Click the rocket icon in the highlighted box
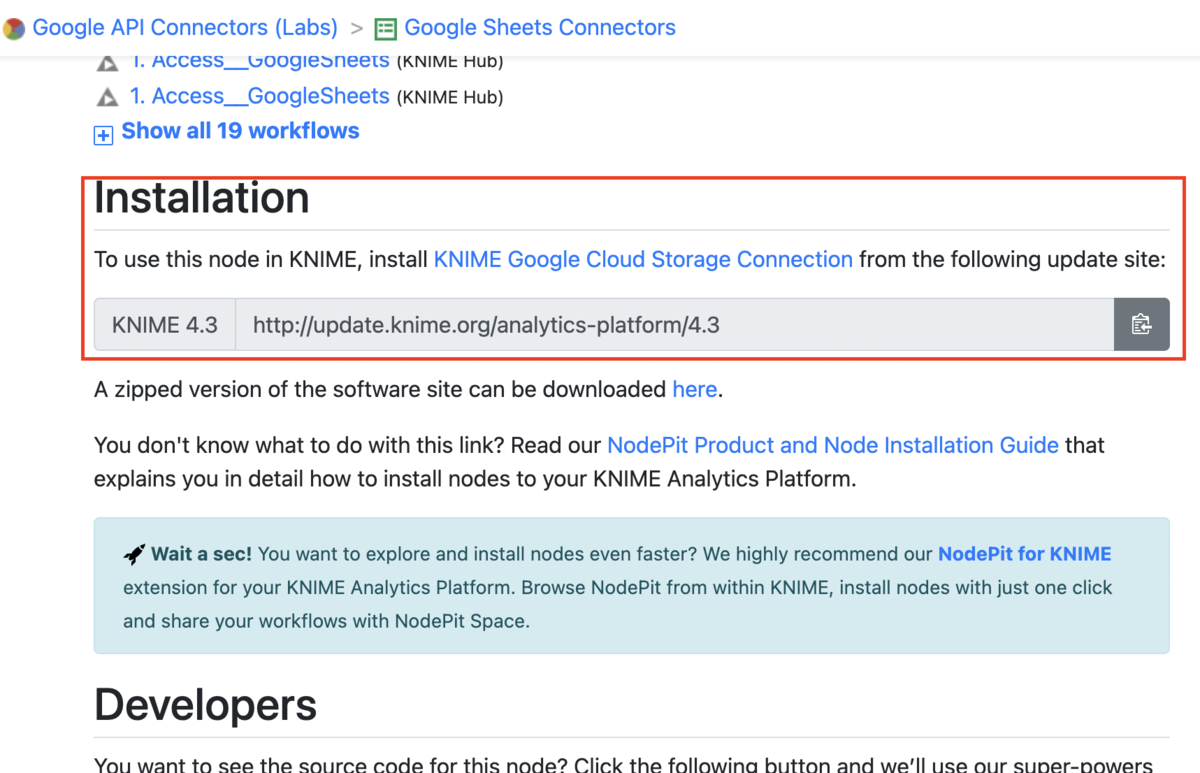This screenshot has width=1200, height=773. [x=133, y=552]
